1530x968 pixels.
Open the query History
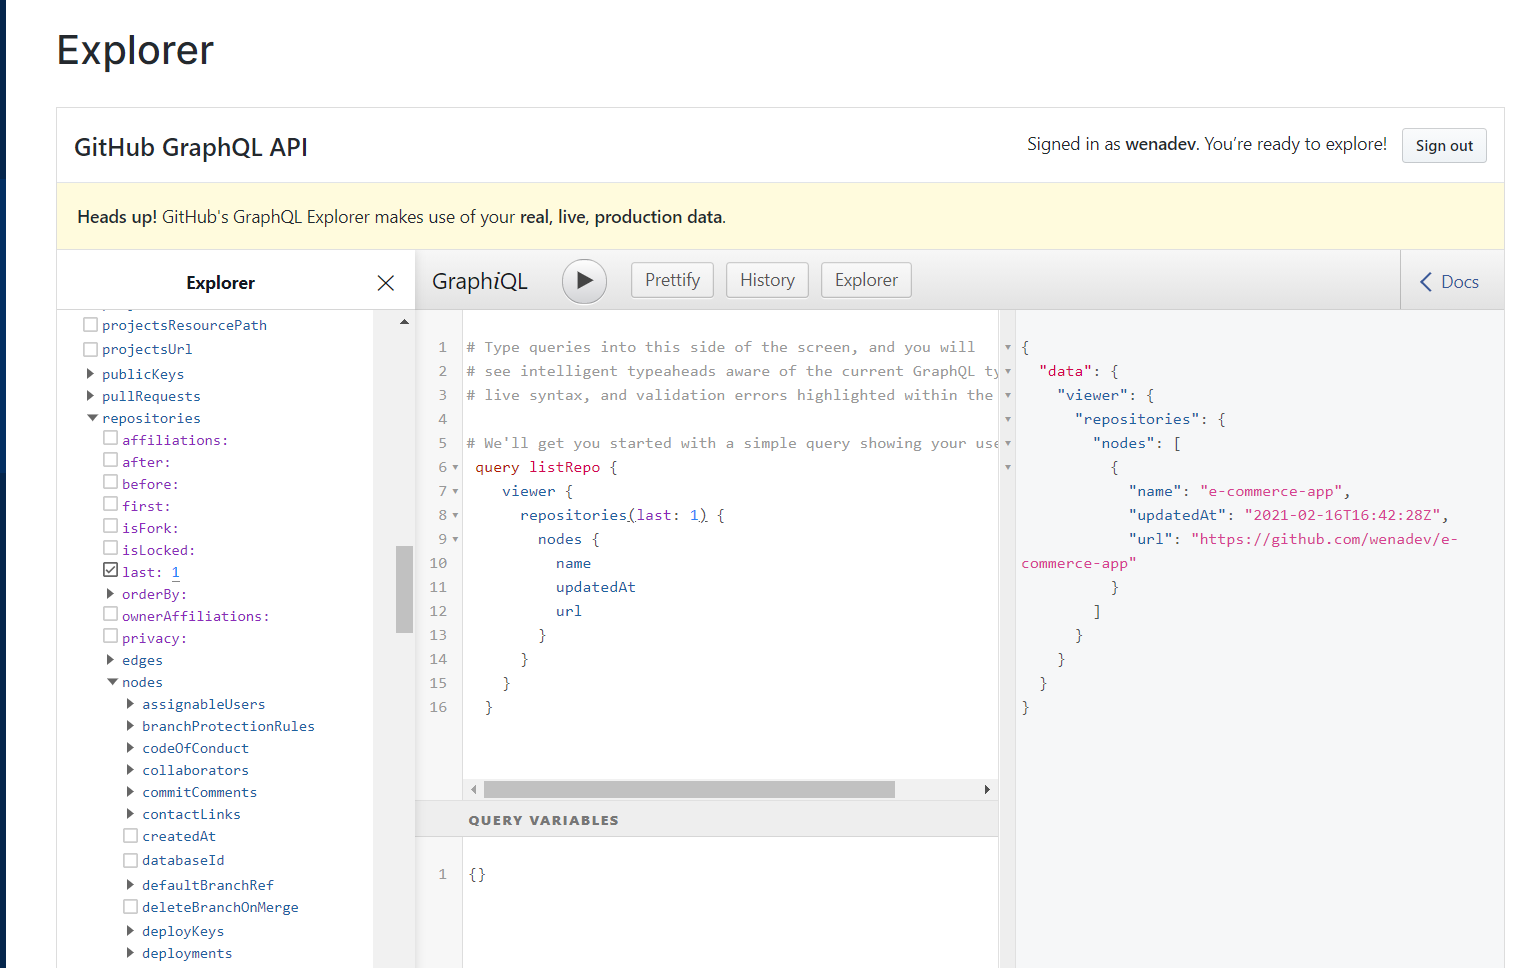767,280
